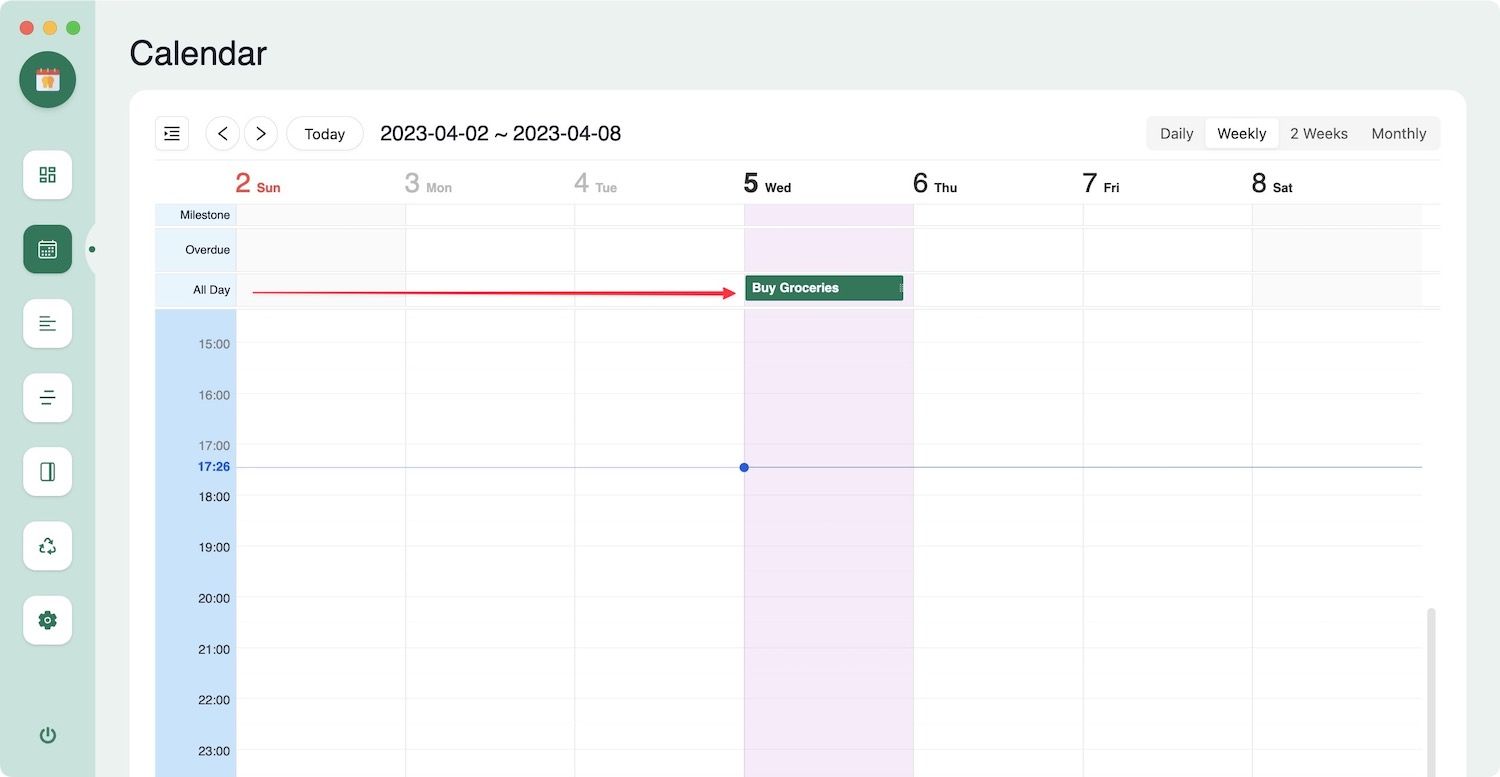Open the recycle icon in sidebar

tap(47, 546)
